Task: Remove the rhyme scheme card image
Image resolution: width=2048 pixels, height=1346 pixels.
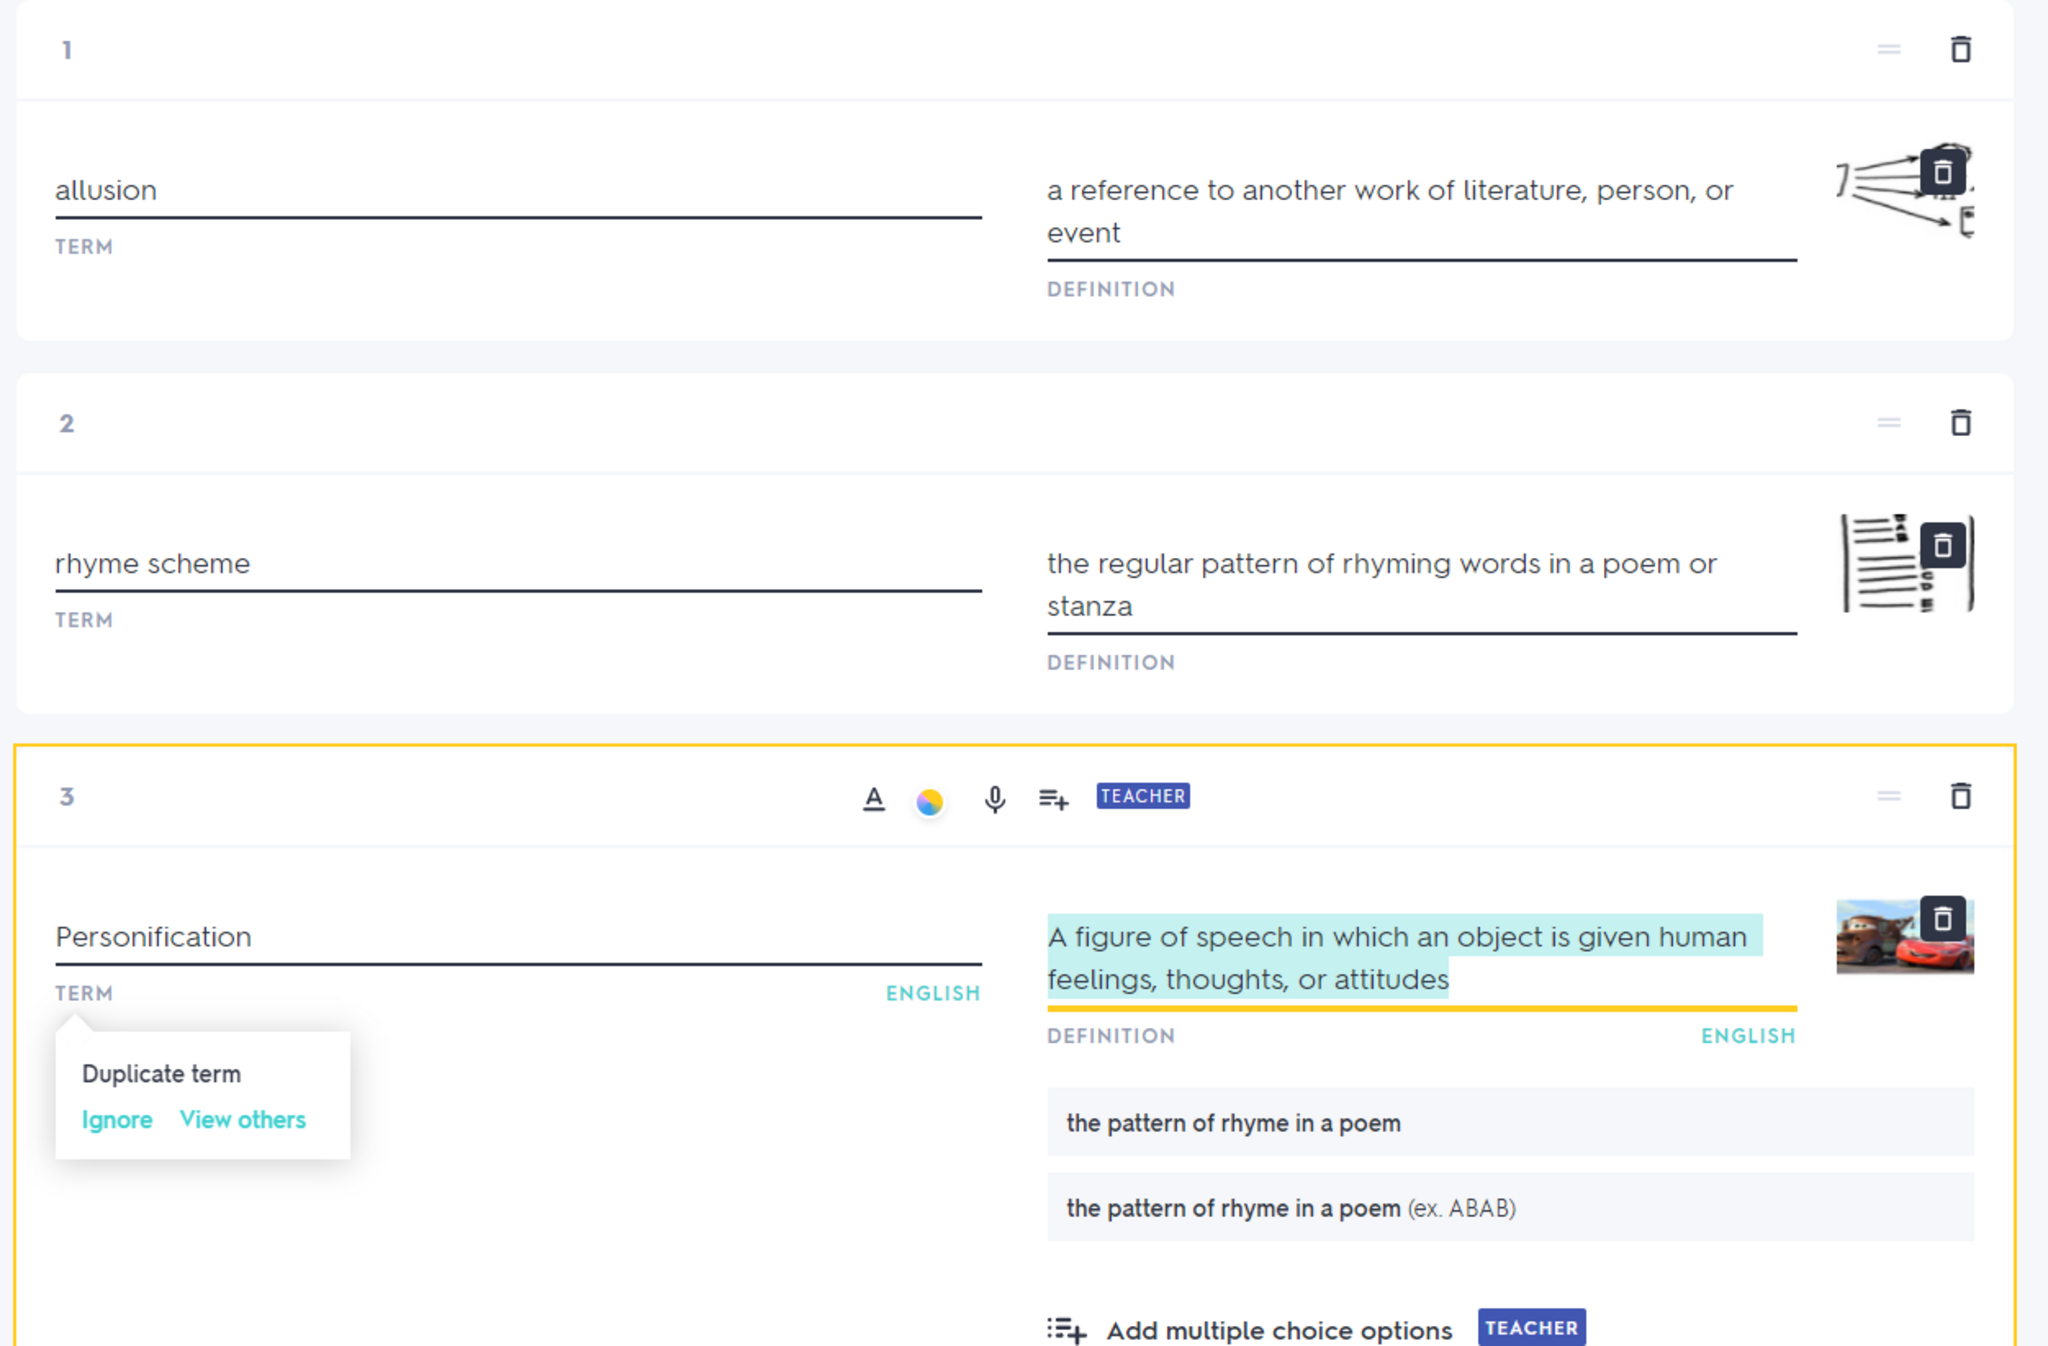Action: point(1942,545)
